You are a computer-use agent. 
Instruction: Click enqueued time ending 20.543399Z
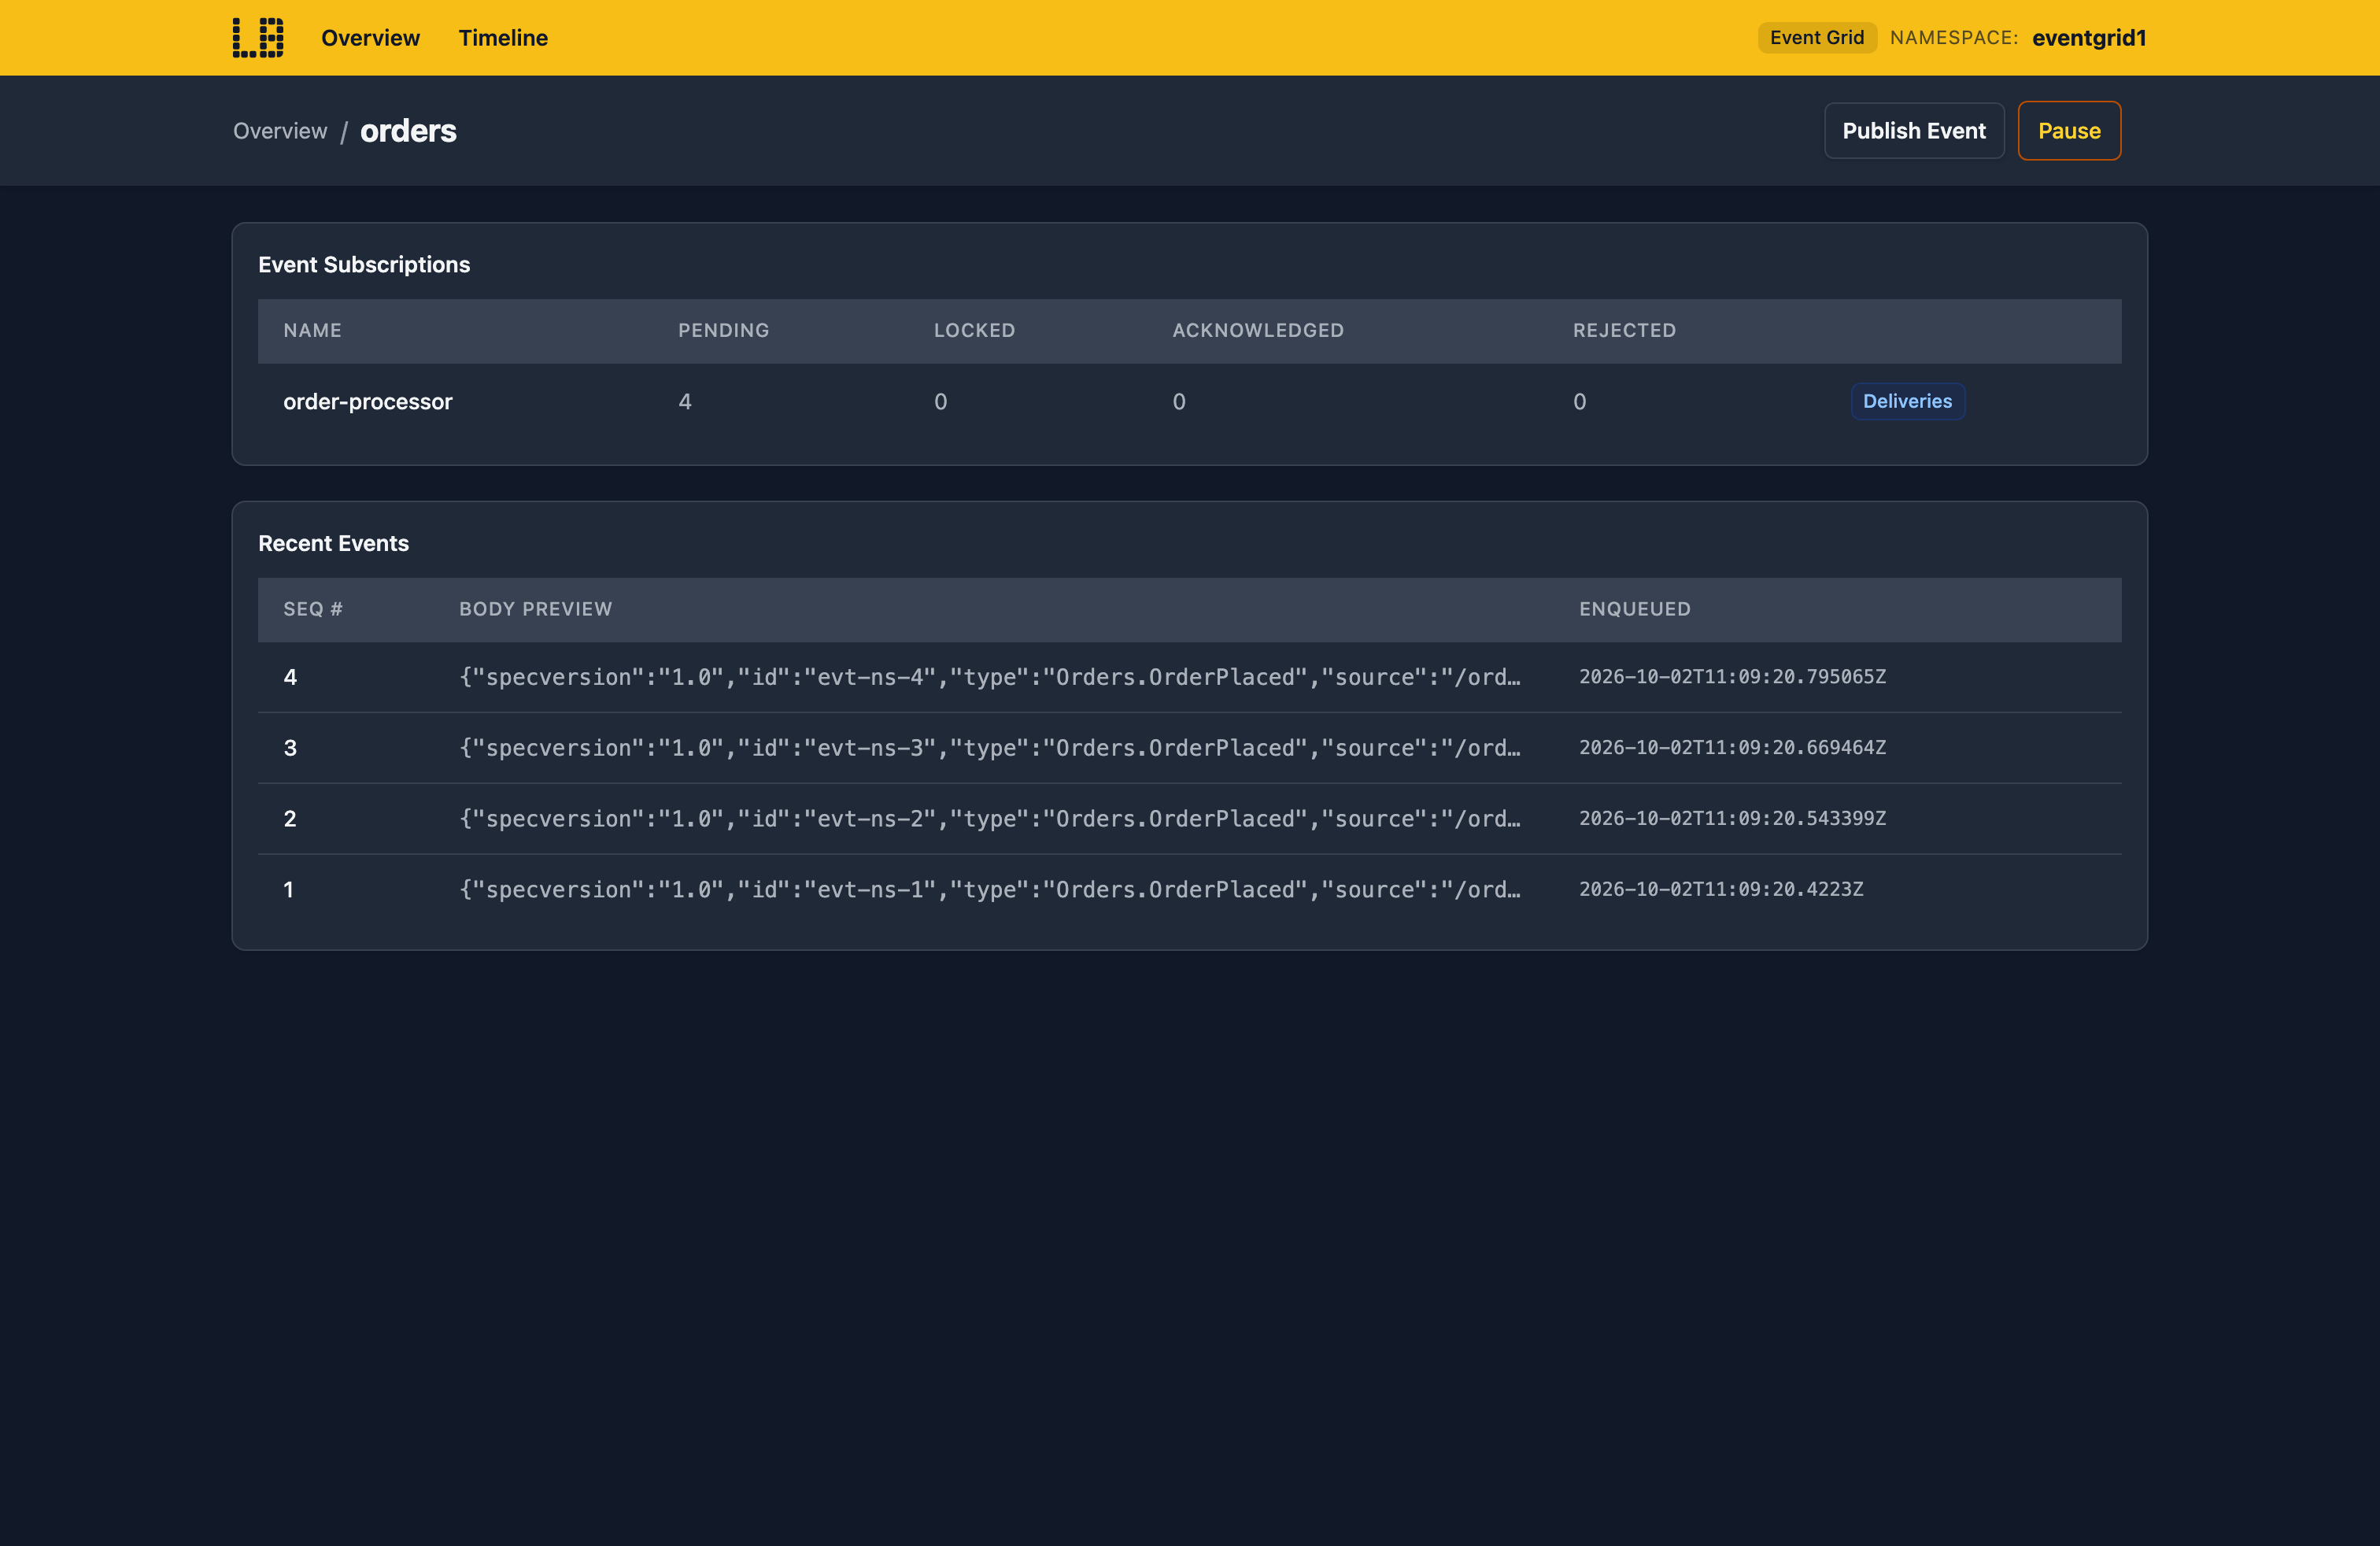coord(1733,819)
